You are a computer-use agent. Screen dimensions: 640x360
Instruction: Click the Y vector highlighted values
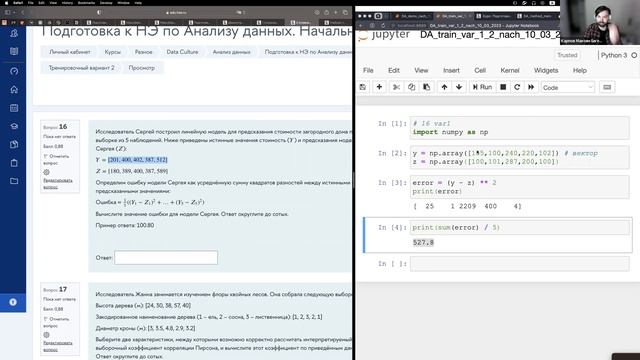[x=138, y=160]
